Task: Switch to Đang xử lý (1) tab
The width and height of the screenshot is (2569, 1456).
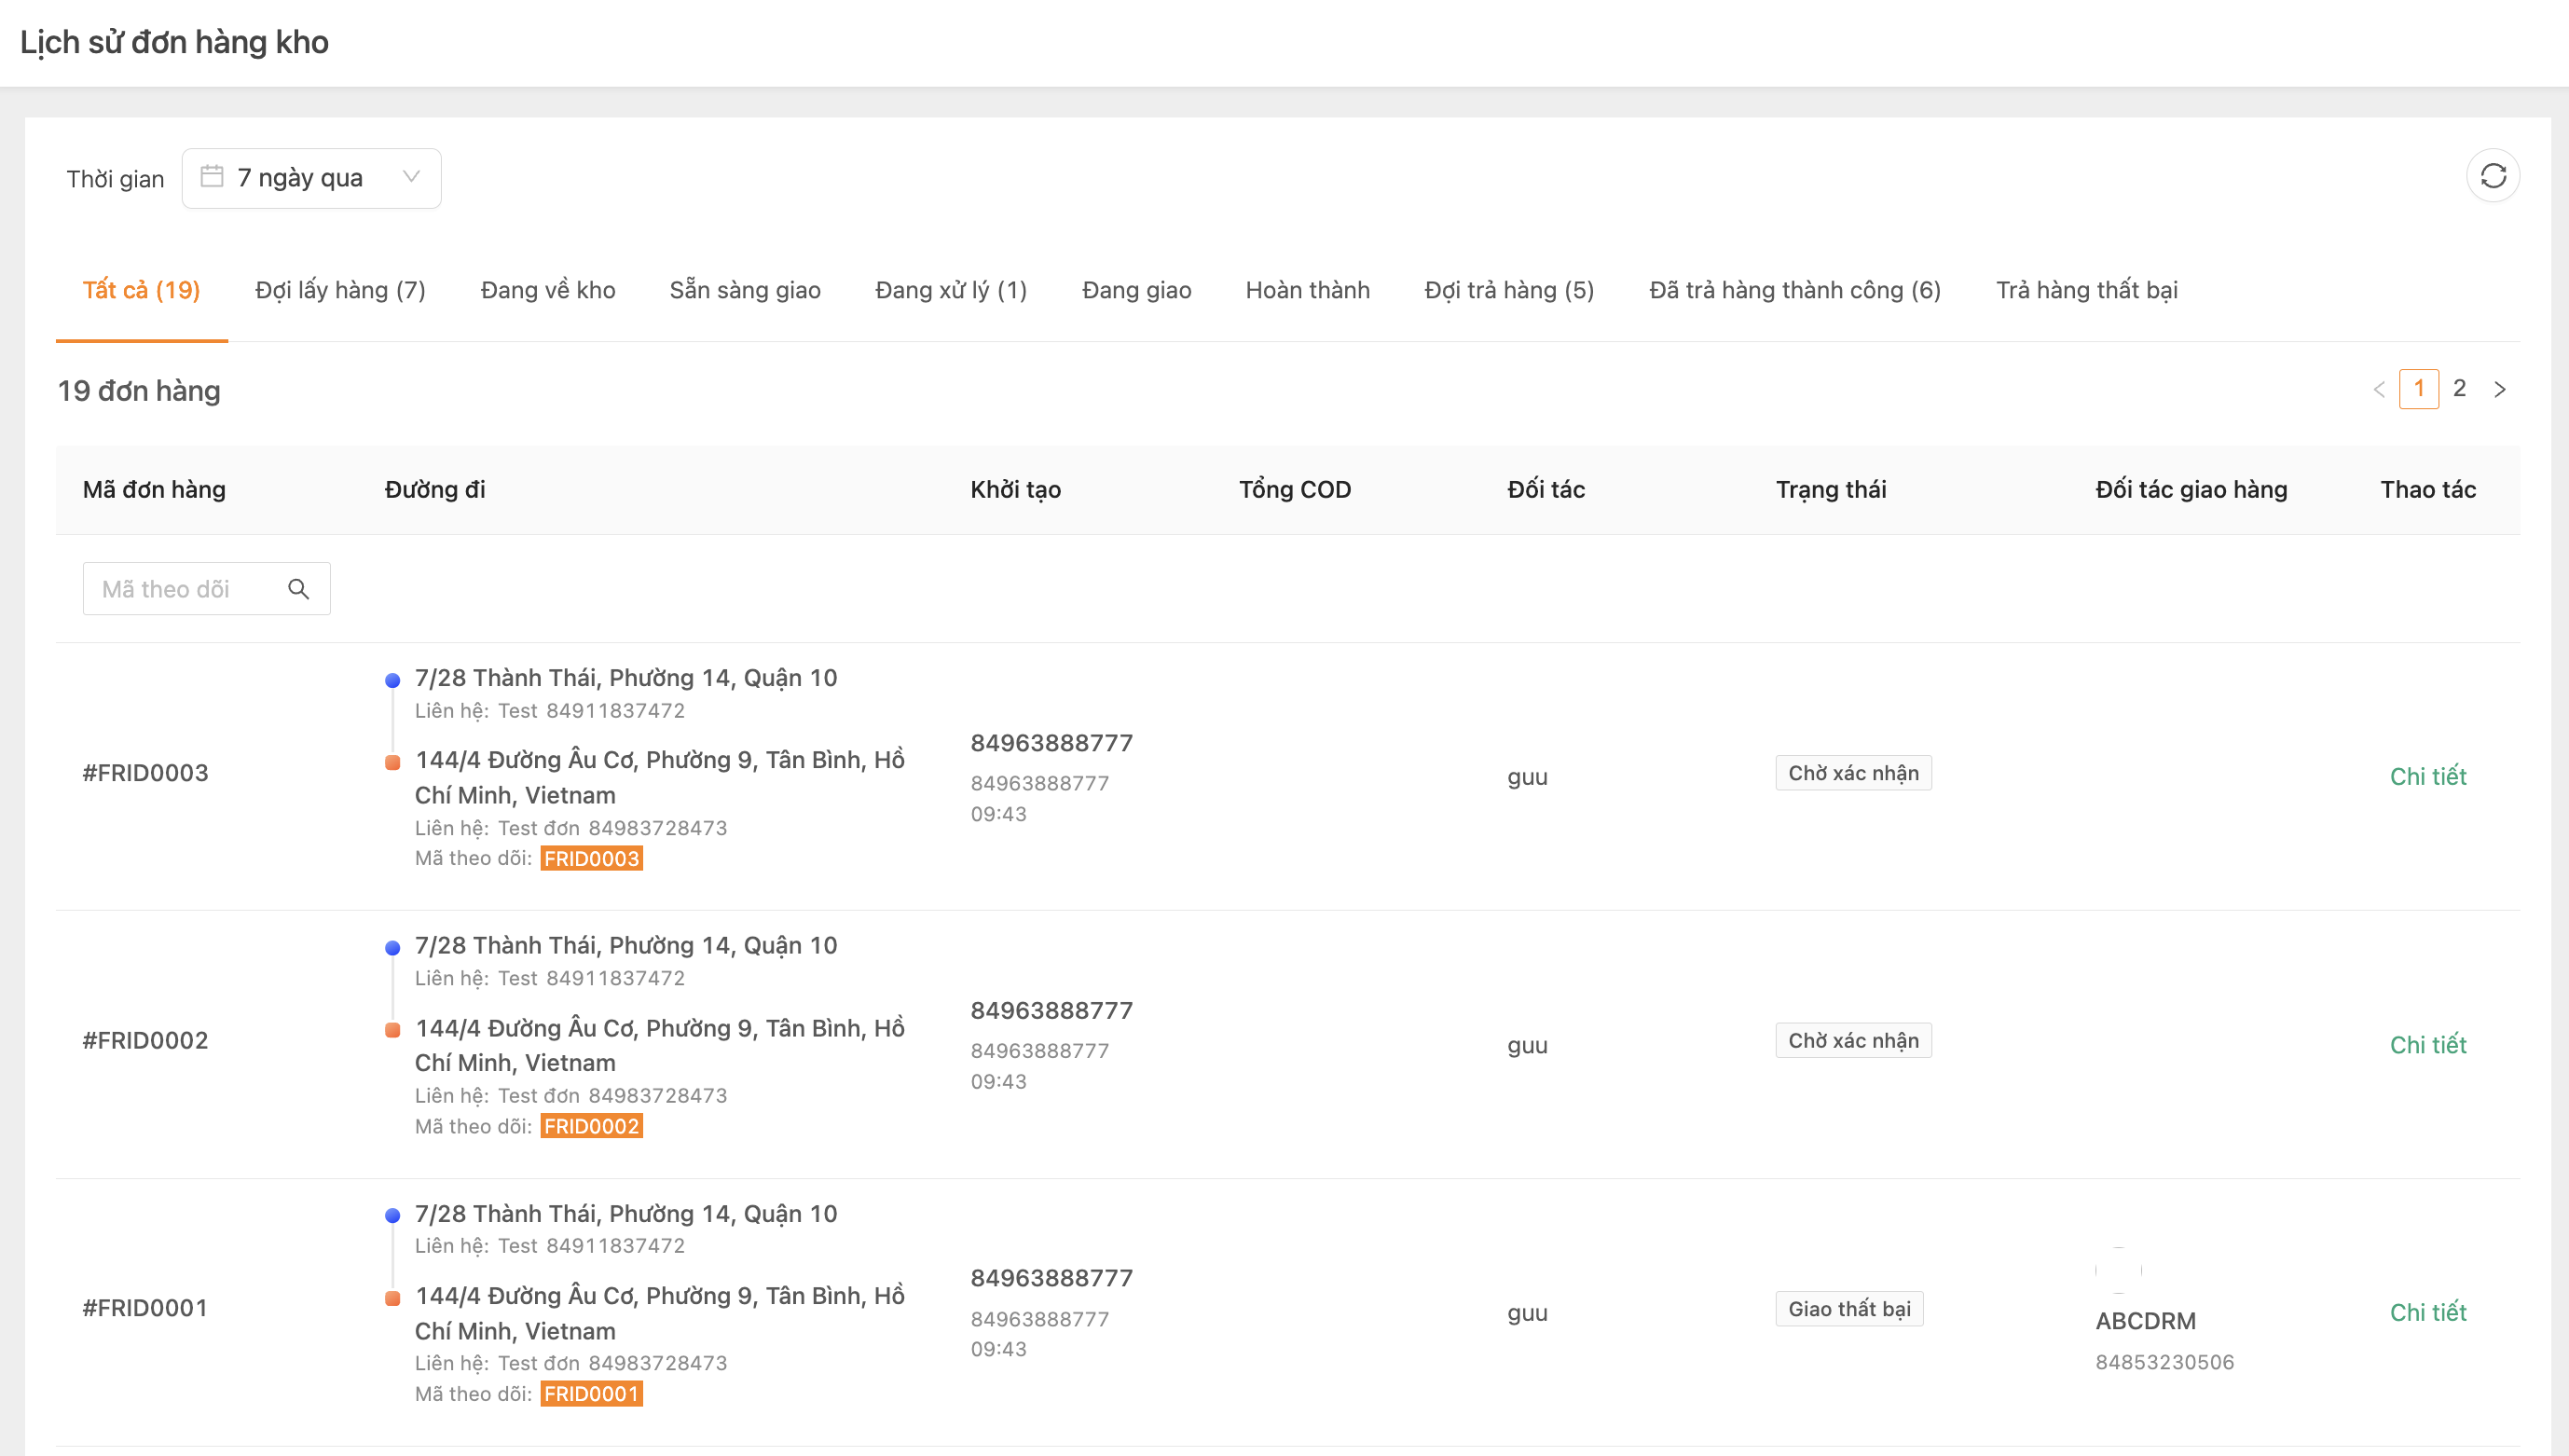Action: [951, 290]
